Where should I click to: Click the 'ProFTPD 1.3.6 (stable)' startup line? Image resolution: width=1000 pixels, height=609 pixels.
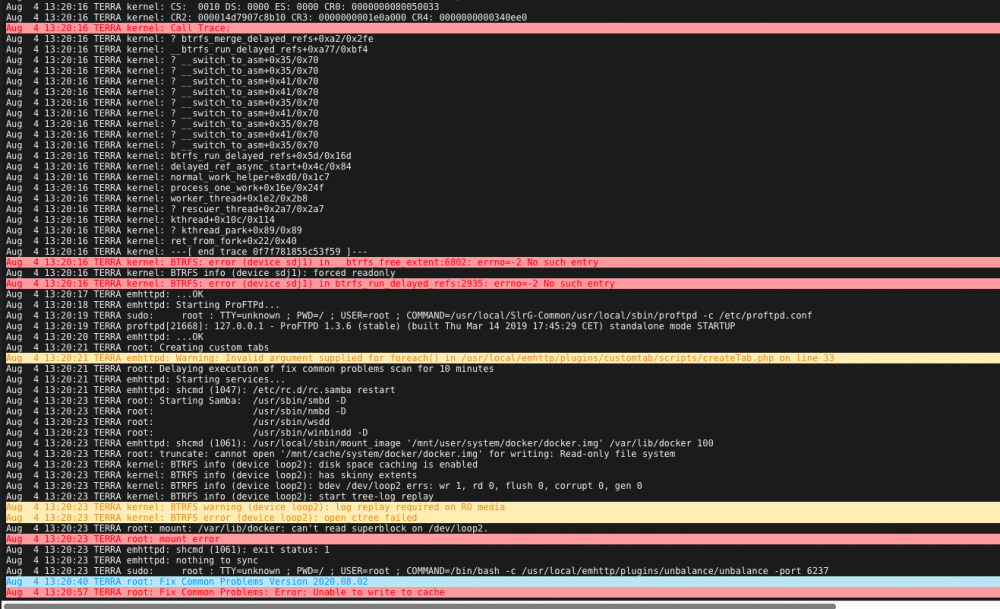pos(371,326)
